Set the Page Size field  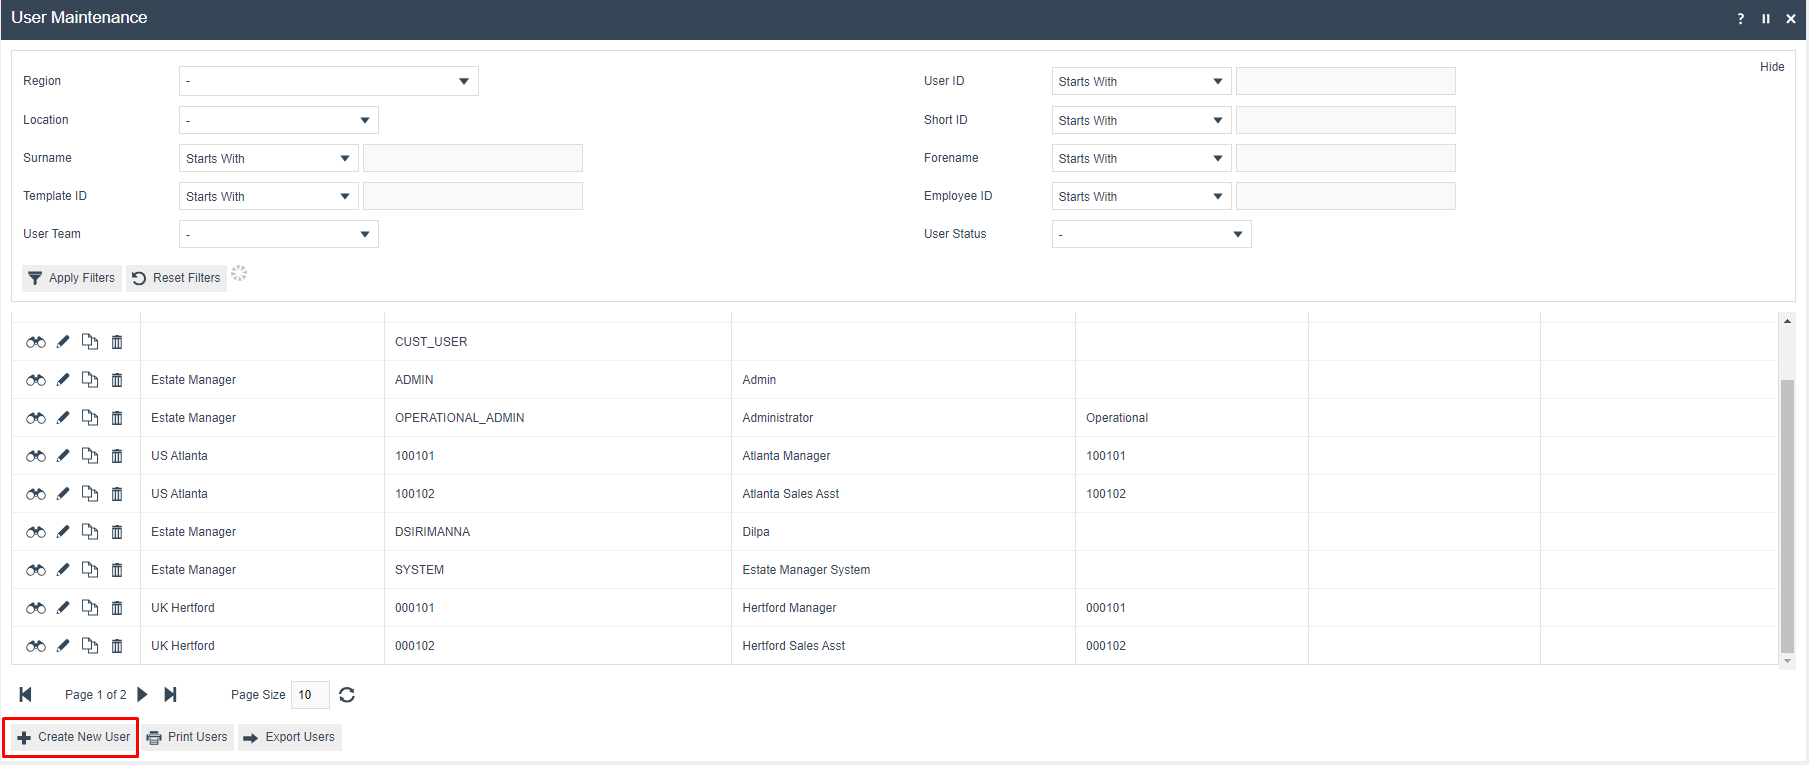(x=310, y=695)
